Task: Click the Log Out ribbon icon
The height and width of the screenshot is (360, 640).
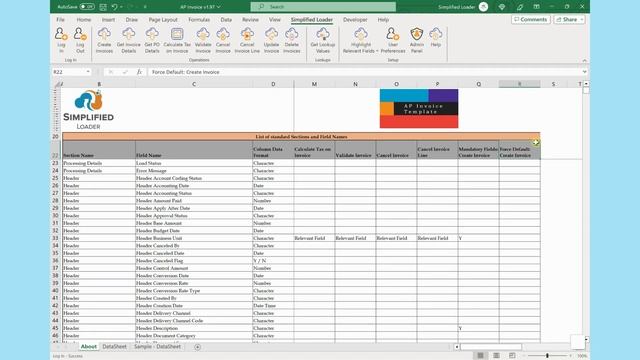Action: point(80,40)
